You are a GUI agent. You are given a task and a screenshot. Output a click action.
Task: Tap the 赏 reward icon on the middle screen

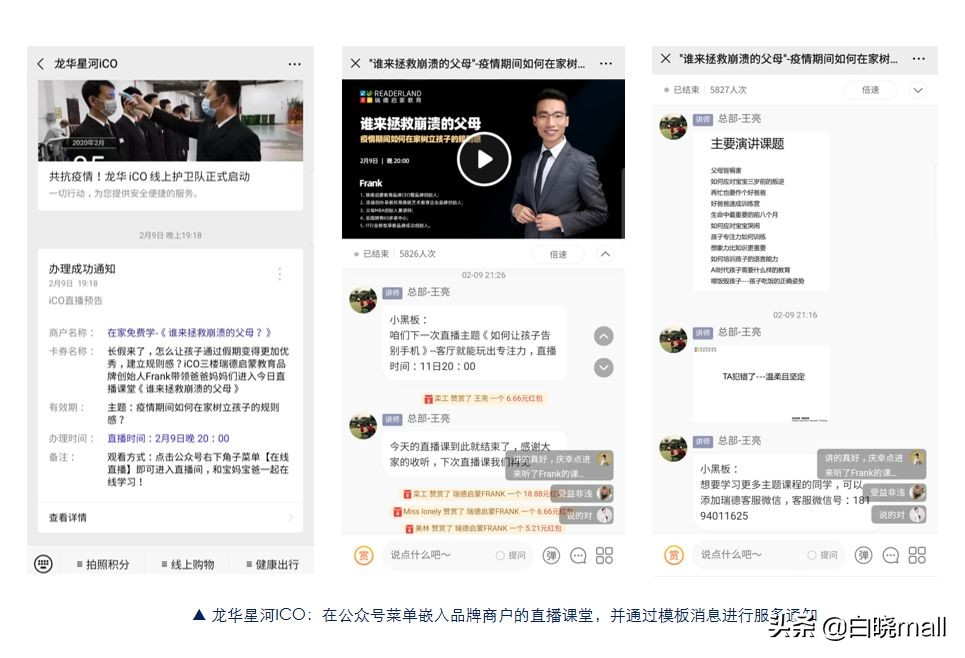(365, 555)
